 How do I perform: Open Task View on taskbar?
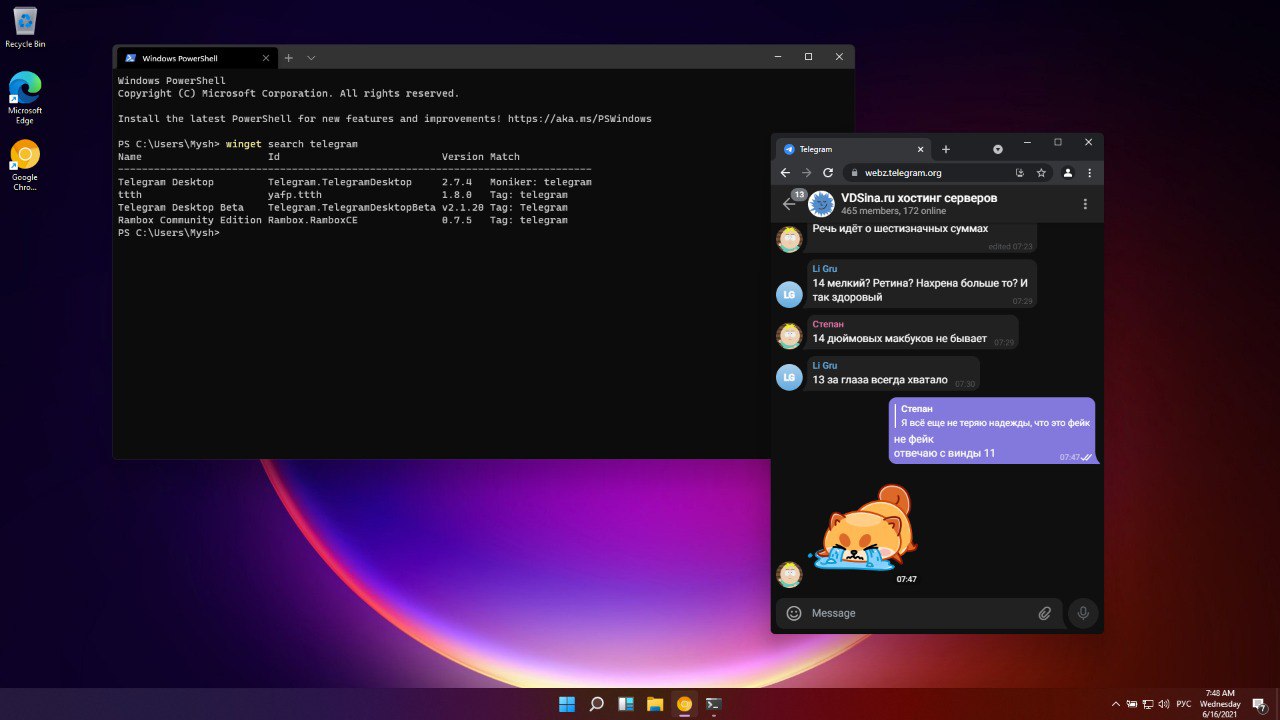point(626,704)
